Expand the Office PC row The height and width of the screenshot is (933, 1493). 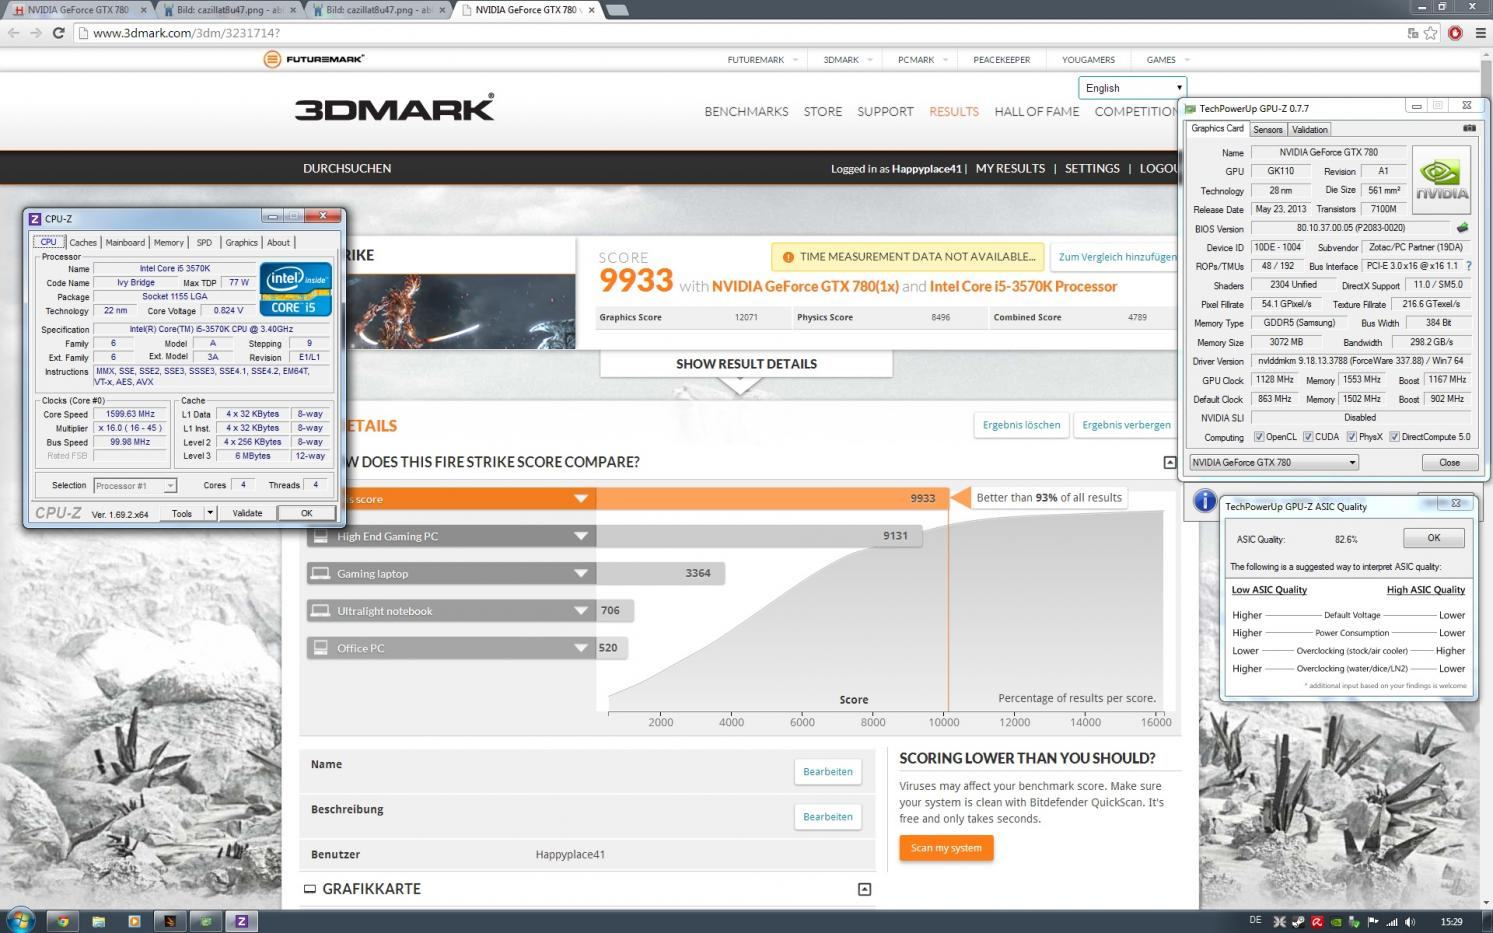tap(580, 648)
